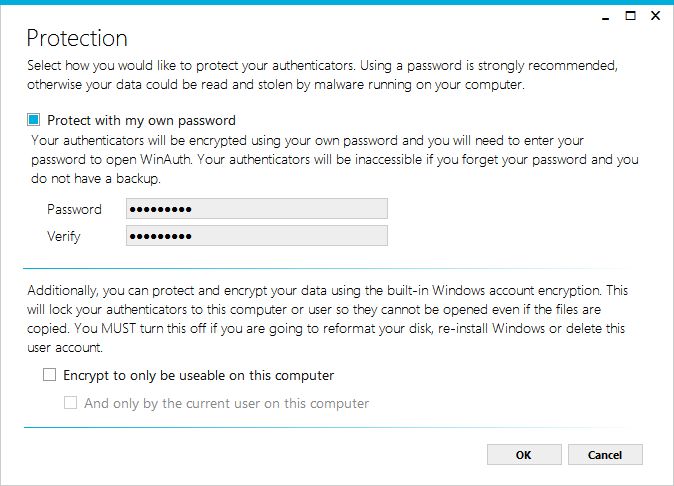
Task: Uncheck the Protect with my own password box
Action: [34, 119]
